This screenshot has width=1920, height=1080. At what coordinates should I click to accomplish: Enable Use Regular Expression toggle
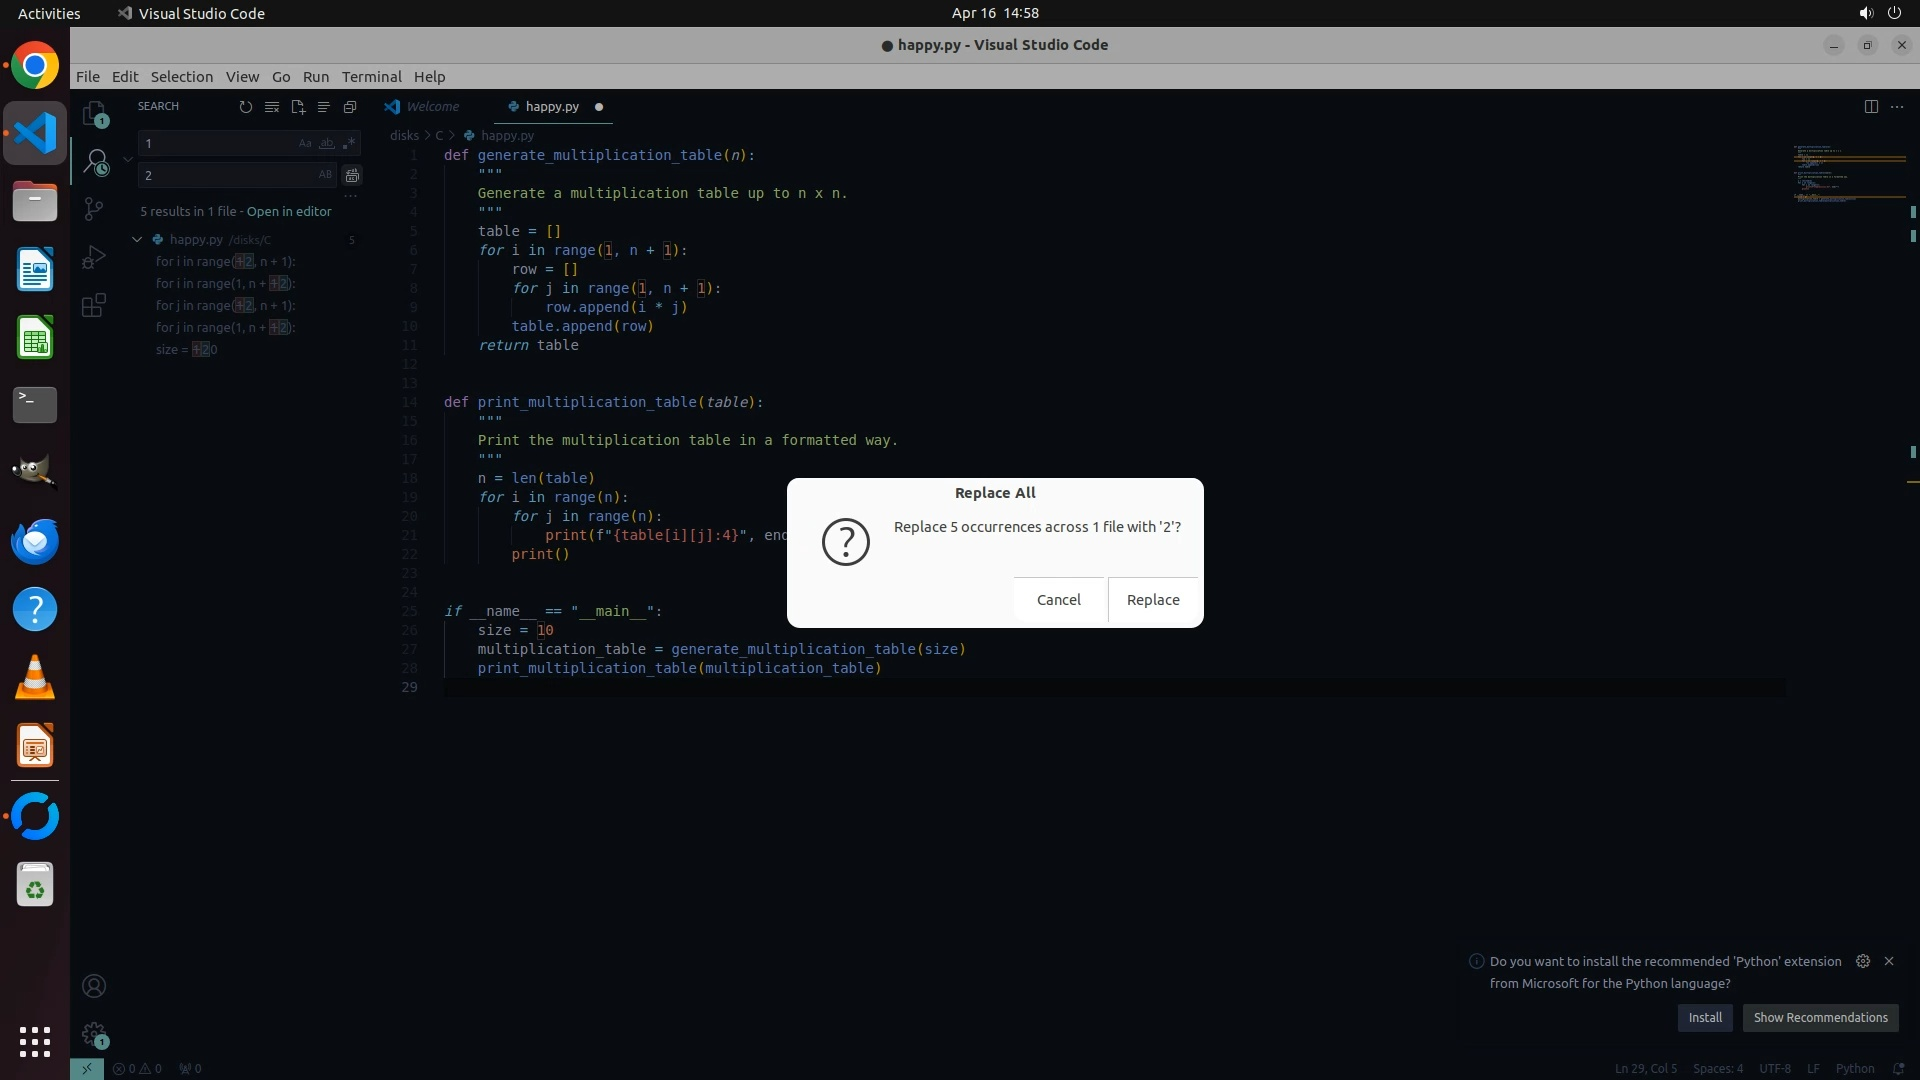click(348, 144)
